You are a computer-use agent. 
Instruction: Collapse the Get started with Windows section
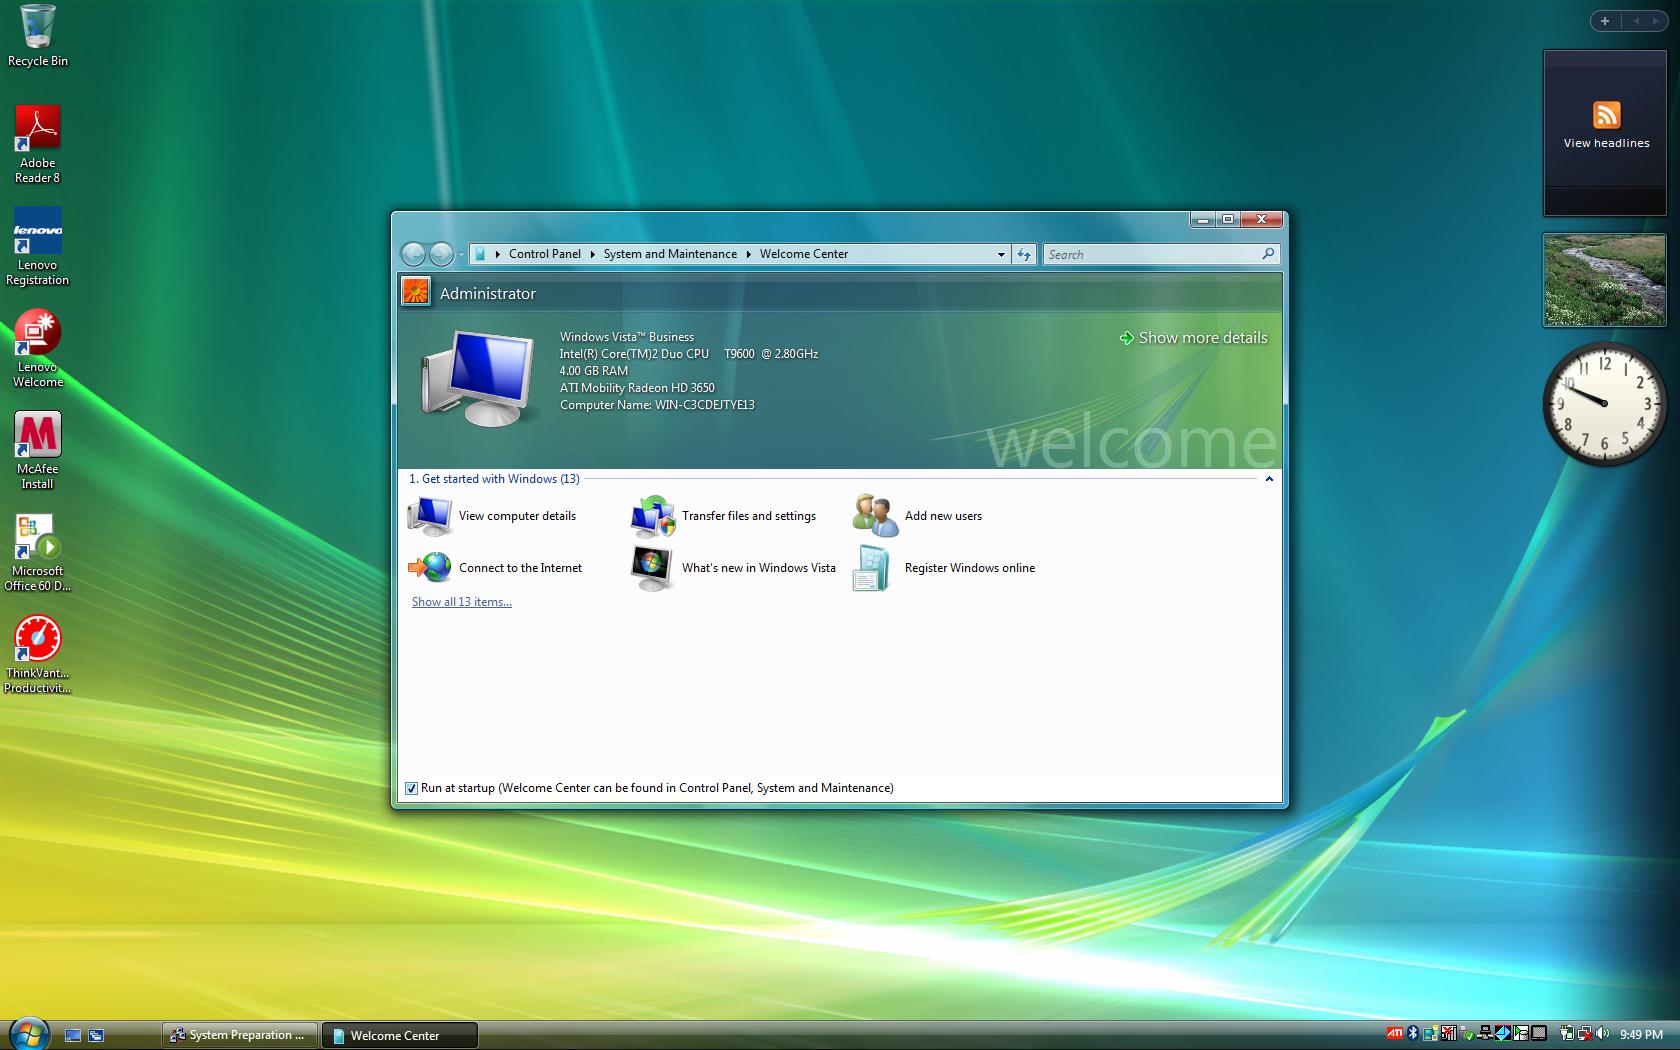coord(1269,479)
